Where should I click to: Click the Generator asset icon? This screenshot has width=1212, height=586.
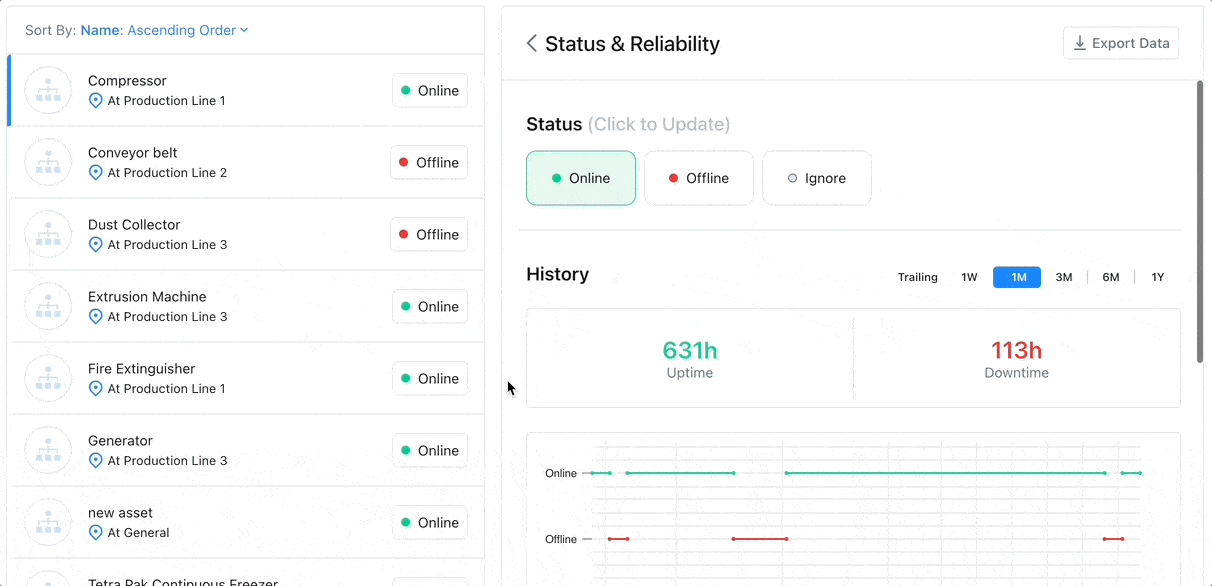(48, 450)
